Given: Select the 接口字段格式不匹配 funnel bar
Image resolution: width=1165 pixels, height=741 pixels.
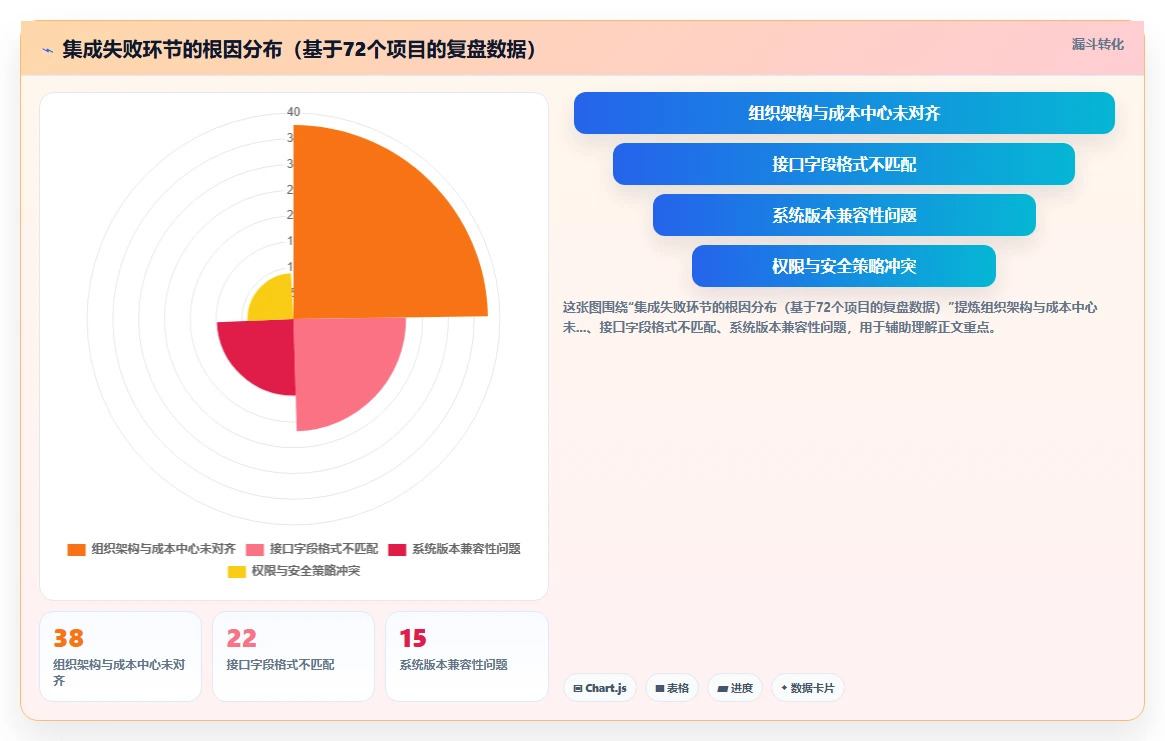Looking at the screenshot, I should tap(844, 164).
